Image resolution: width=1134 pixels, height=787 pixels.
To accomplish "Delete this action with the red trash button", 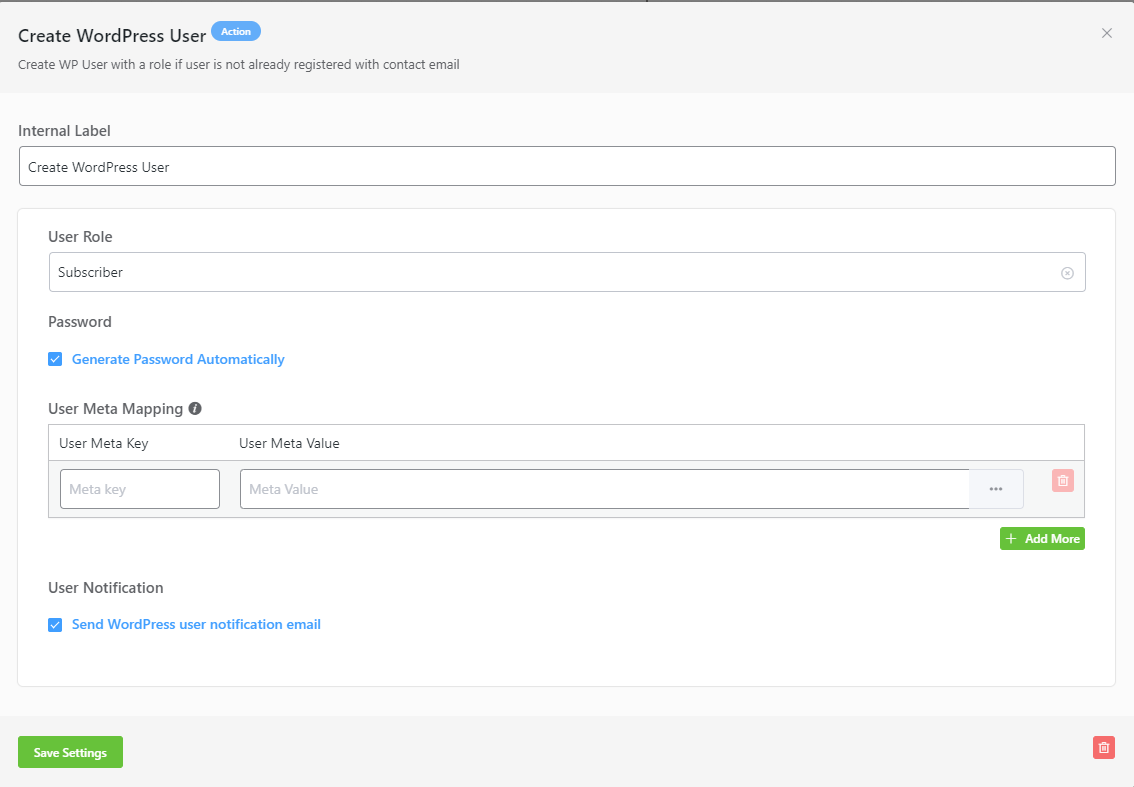I will tap(1104, 747).
